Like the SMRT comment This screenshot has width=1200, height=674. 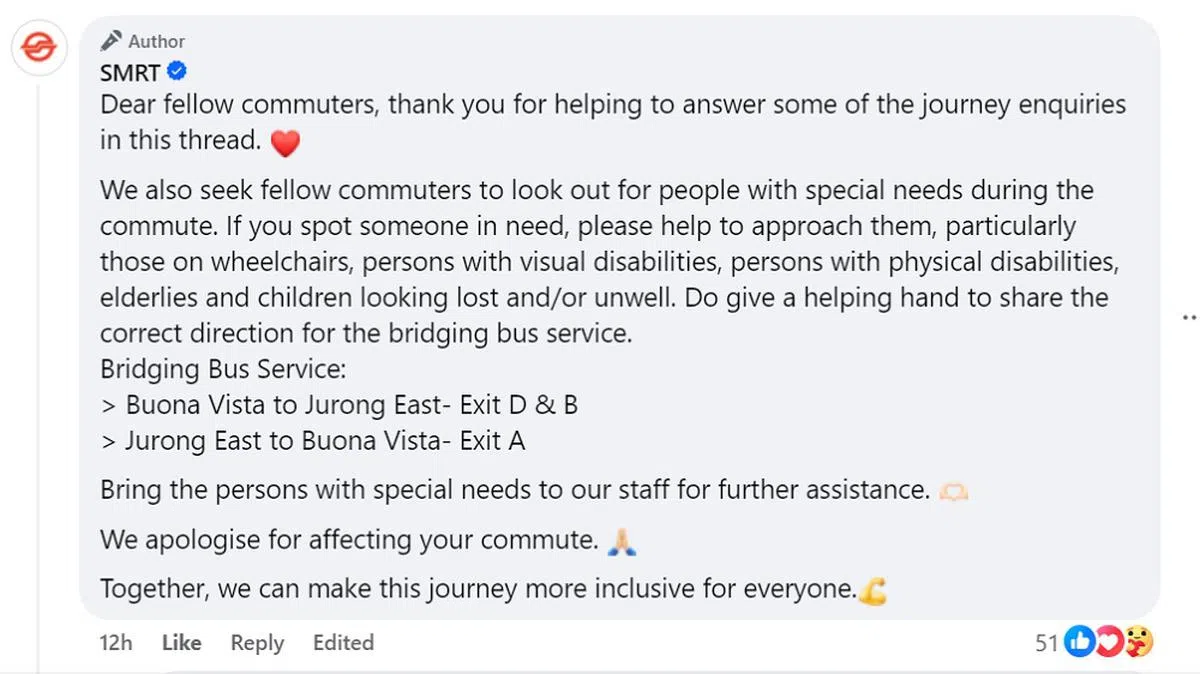[181, 643]
